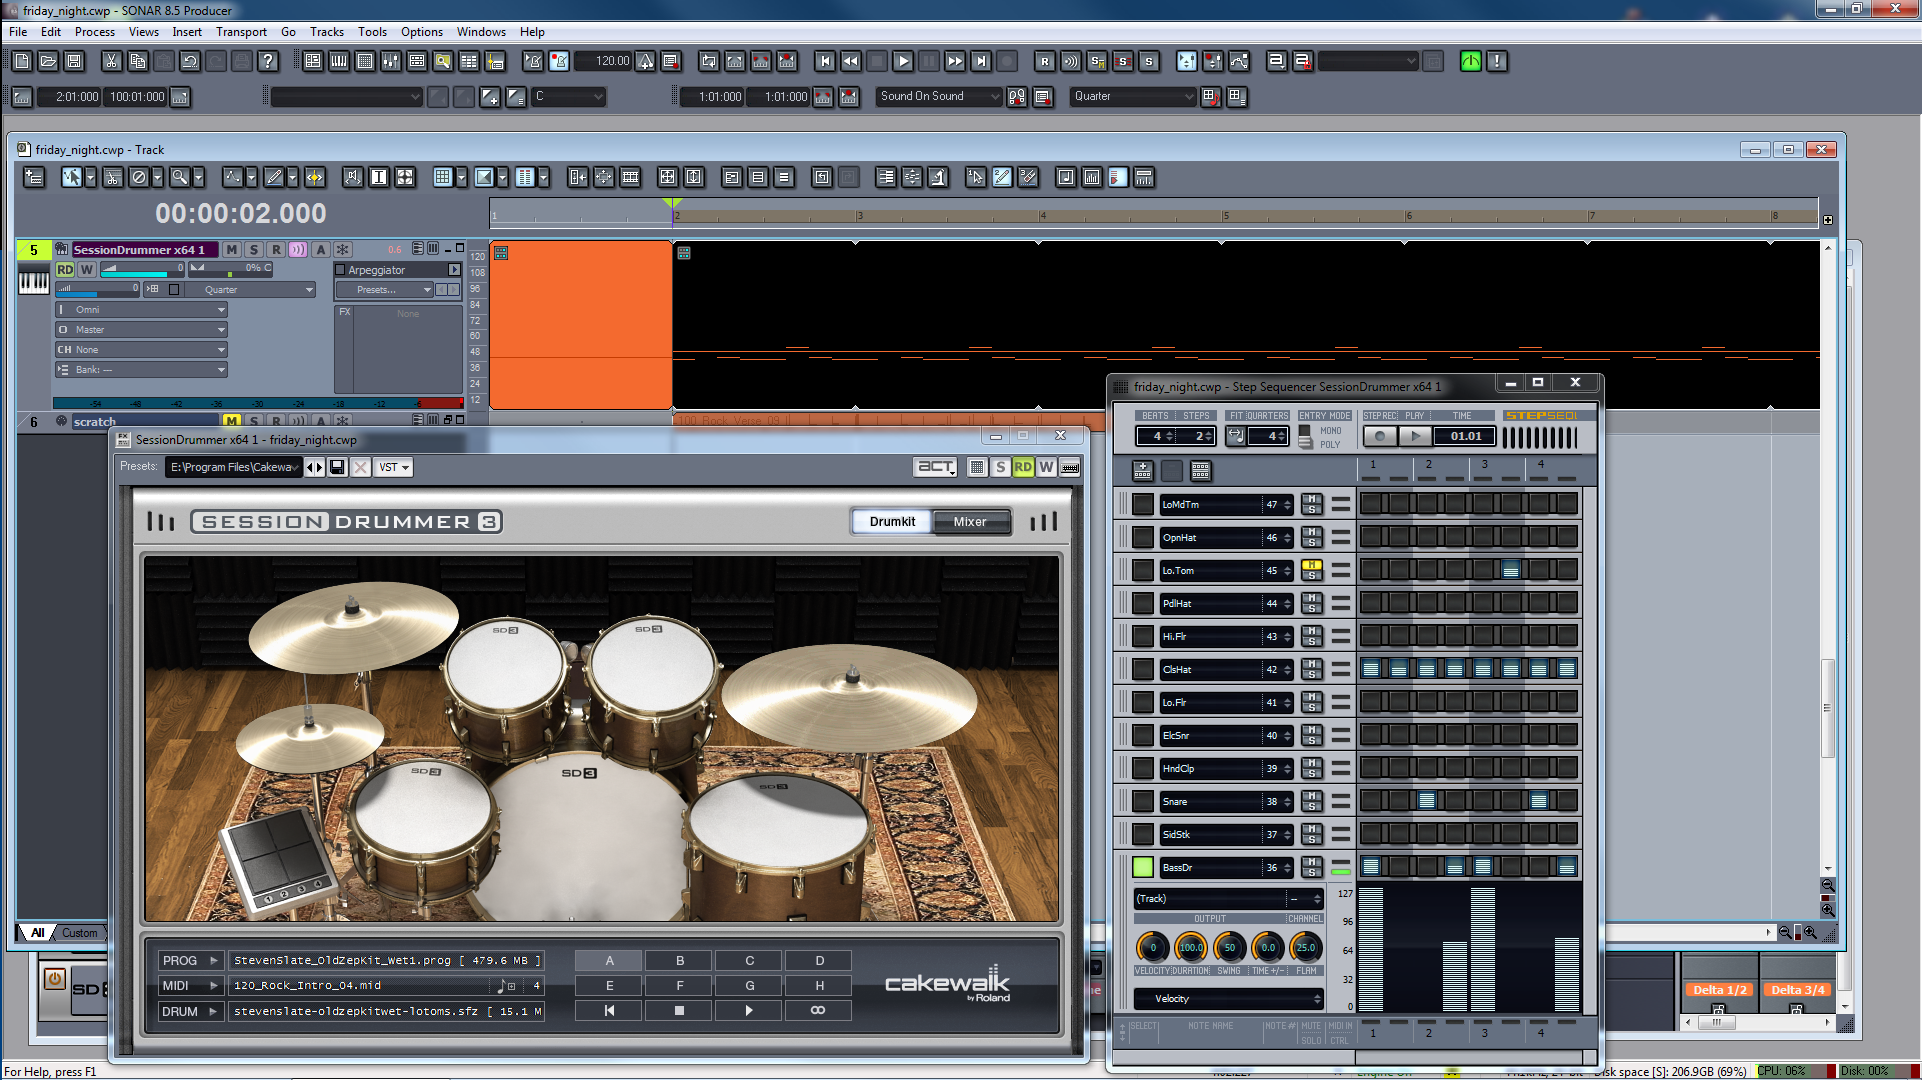Open the Master output dropdown on track 5
Viewport: 1922px width, 1080px height.
point(142,330)
